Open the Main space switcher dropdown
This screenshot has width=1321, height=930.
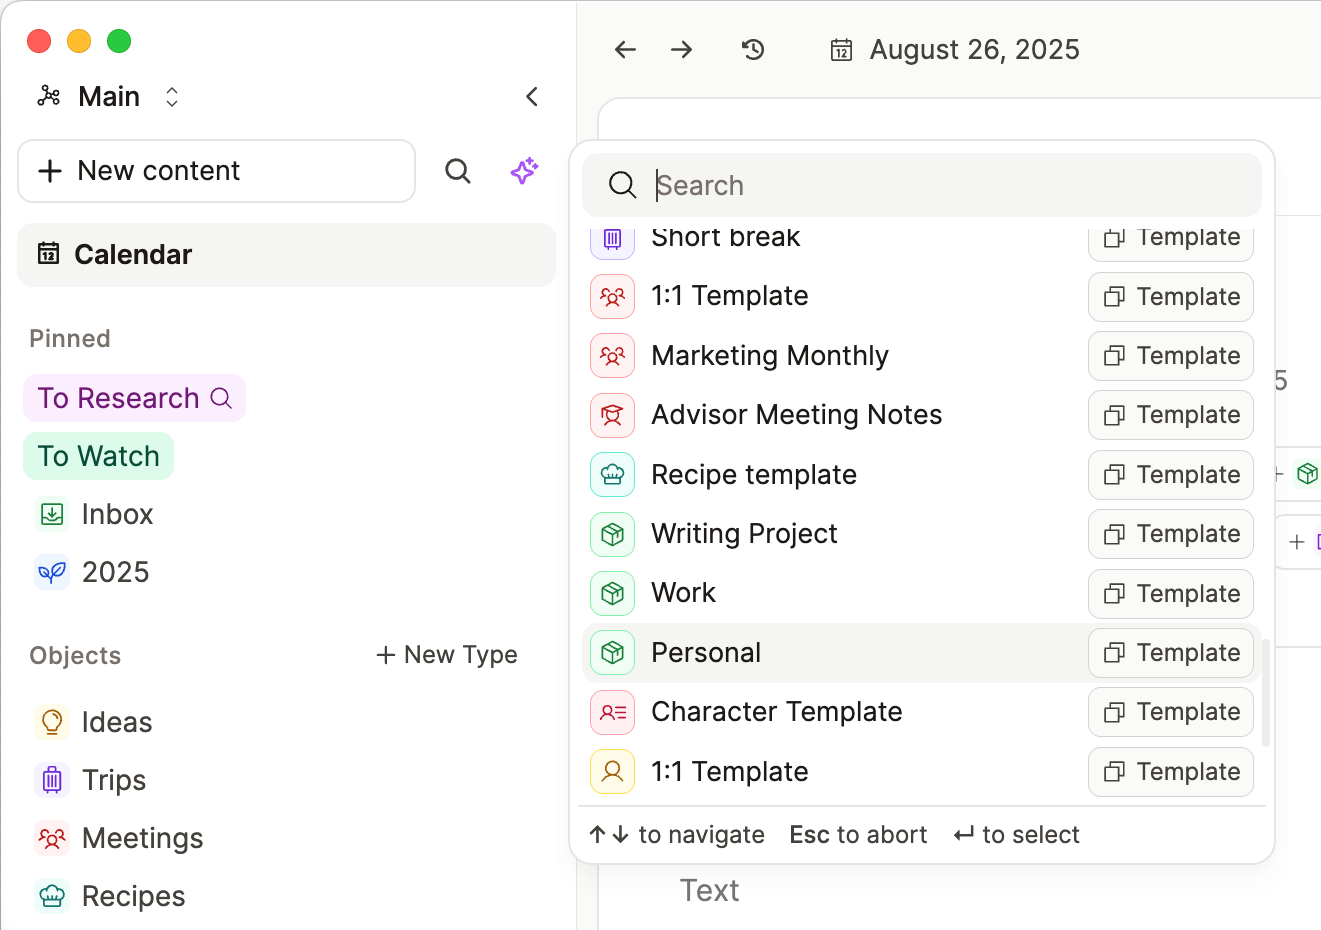point(171,96)
